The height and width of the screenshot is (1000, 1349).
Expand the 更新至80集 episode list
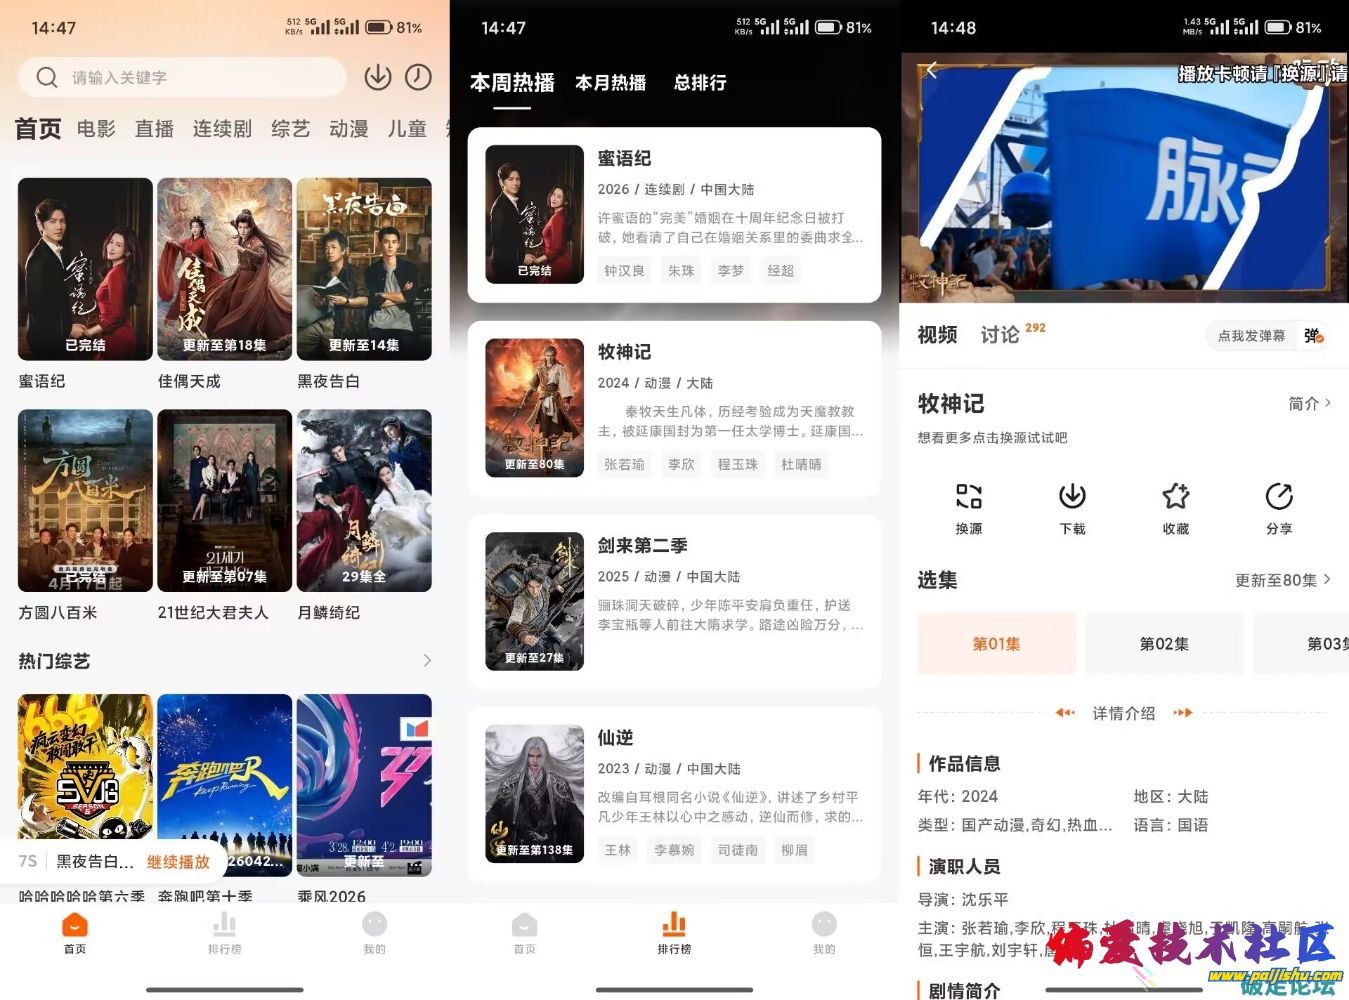(1283, 580)
